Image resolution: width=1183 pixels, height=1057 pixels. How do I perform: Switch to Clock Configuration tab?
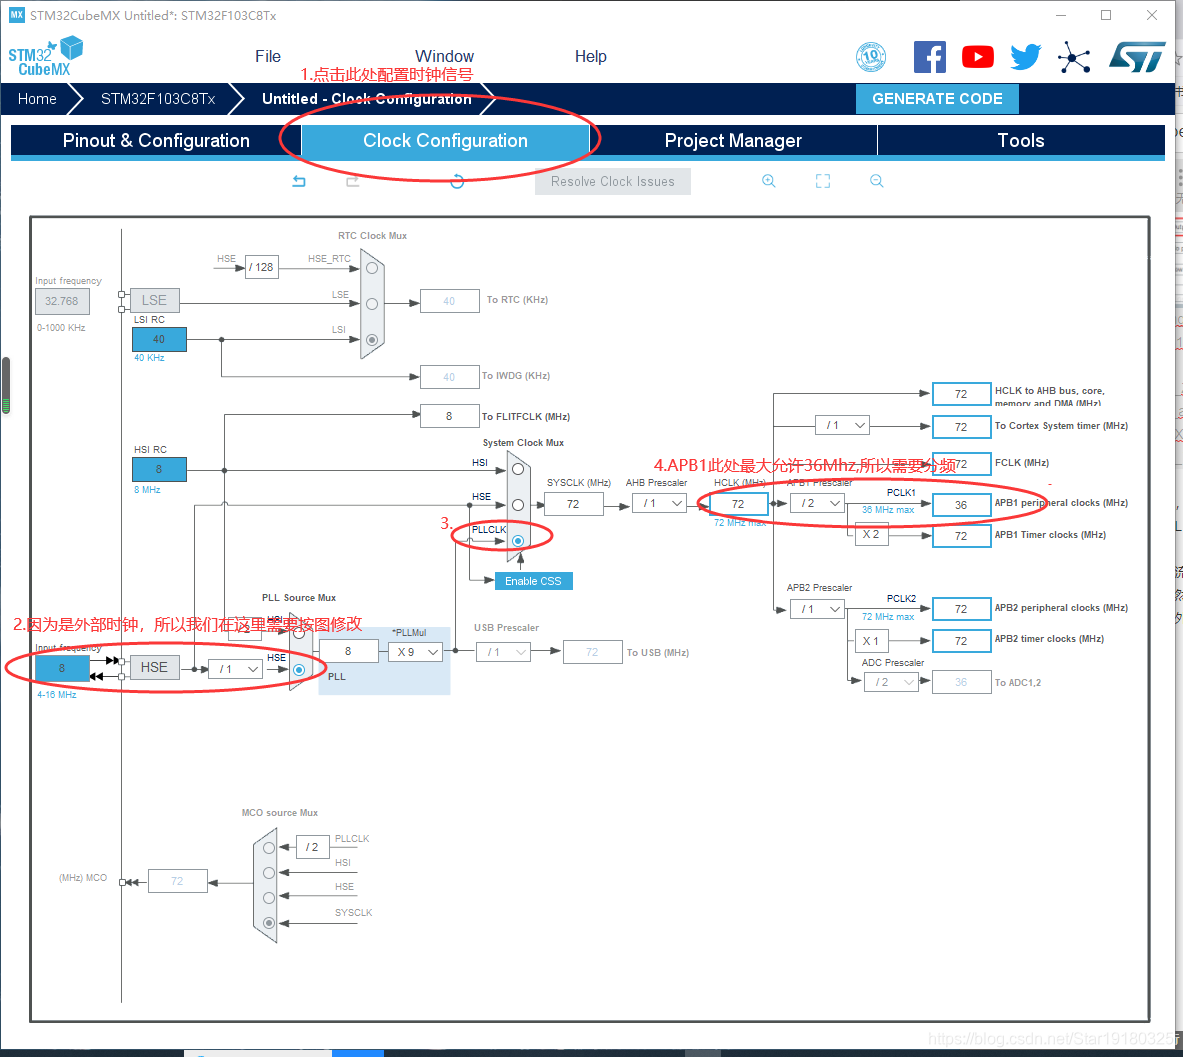click(x=445, y=141)
